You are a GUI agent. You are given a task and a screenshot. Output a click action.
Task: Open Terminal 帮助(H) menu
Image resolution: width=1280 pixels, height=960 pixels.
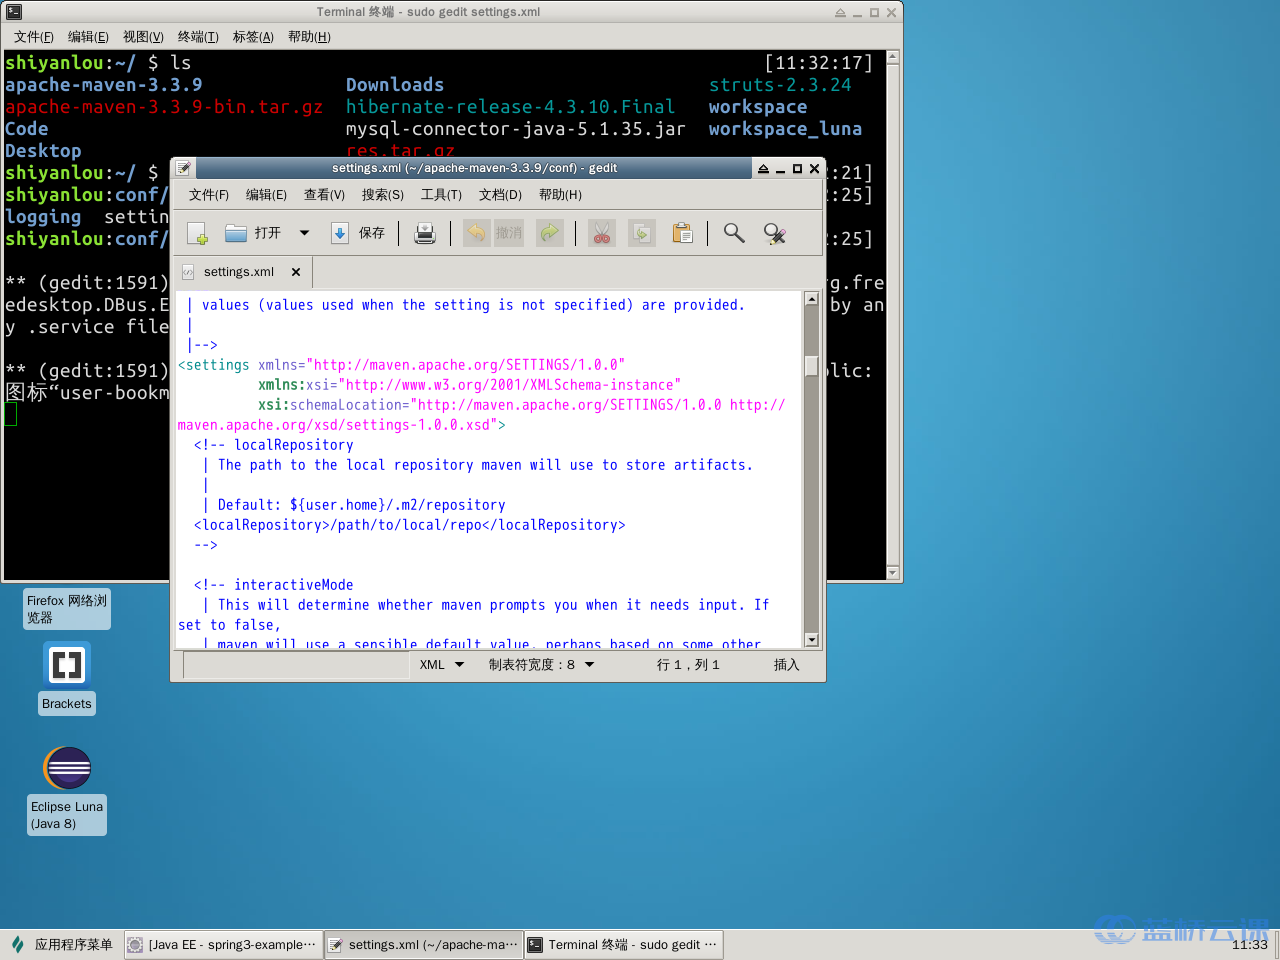[309, 37]
